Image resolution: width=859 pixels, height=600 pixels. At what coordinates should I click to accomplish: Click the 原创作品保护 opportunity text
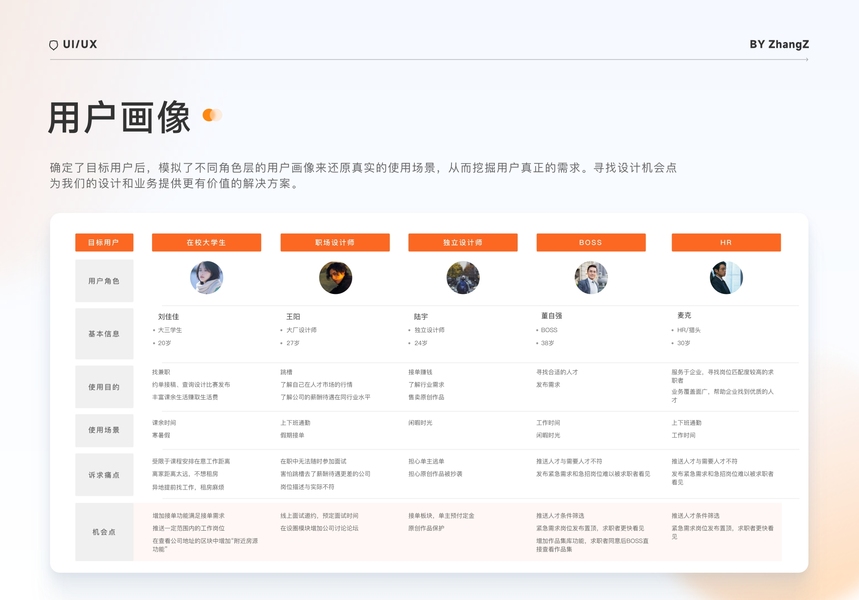426,529
